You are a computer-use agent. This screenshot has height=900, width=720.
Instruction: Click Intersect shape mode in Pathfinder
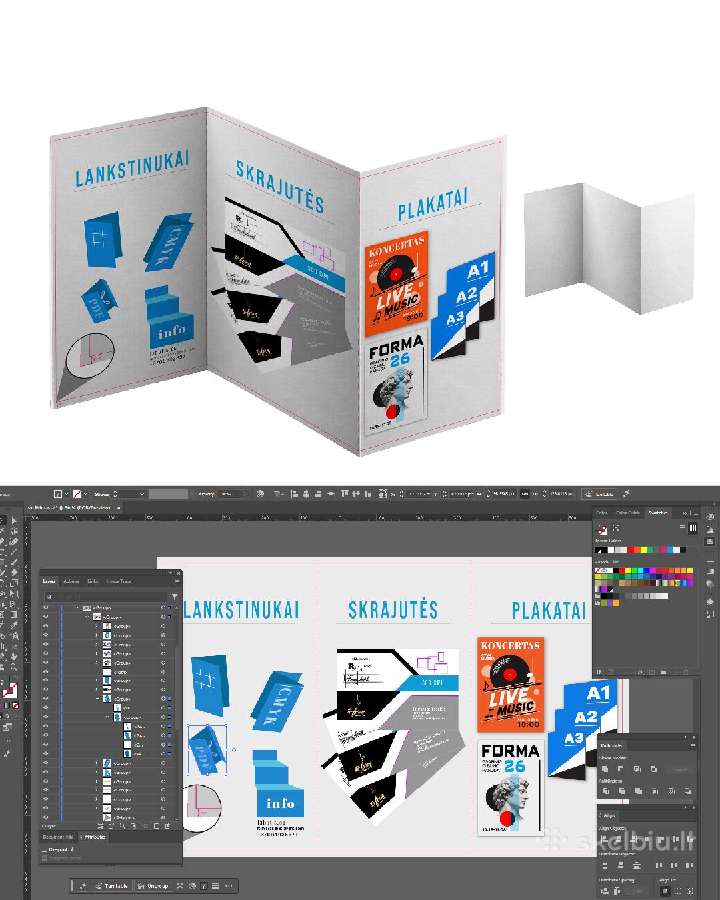coord(637,769)
